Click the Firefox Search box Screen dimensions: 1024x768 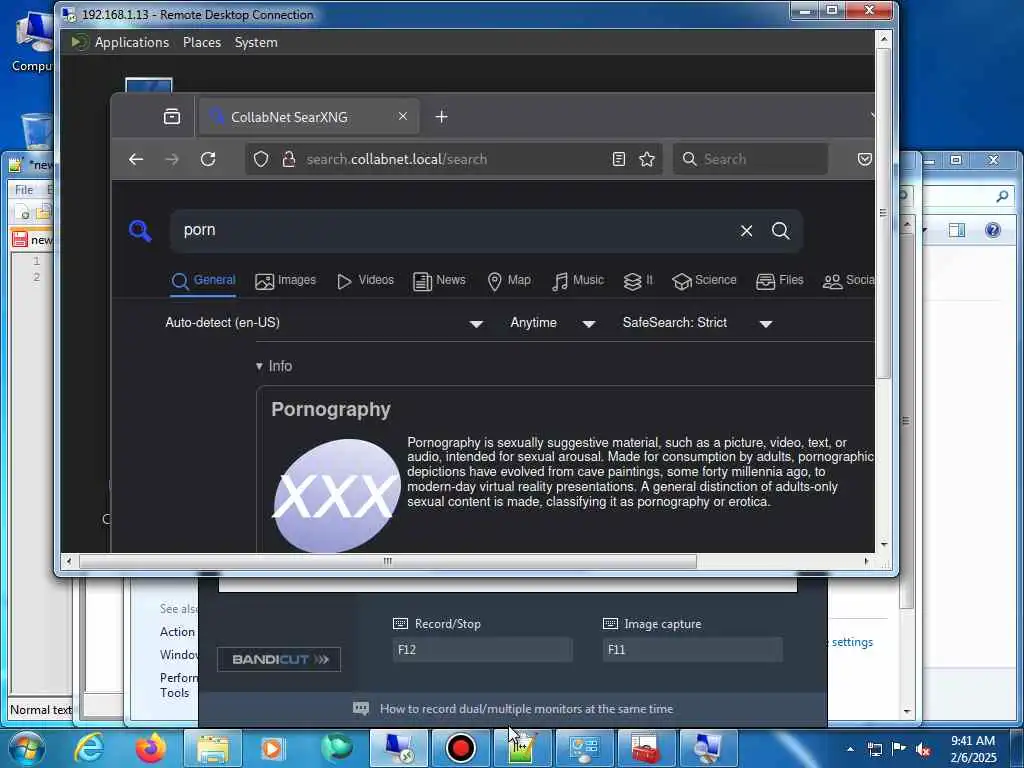click(750, 159)
